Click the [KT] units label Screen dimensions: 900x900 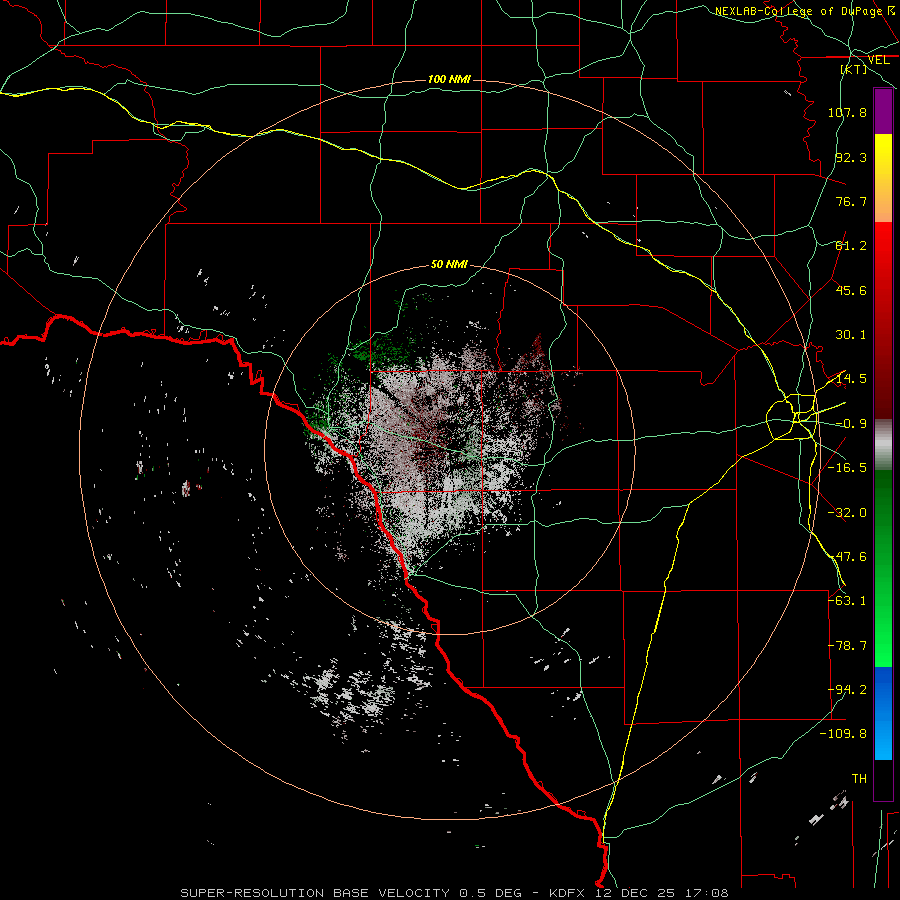click(x=853, y=69)
